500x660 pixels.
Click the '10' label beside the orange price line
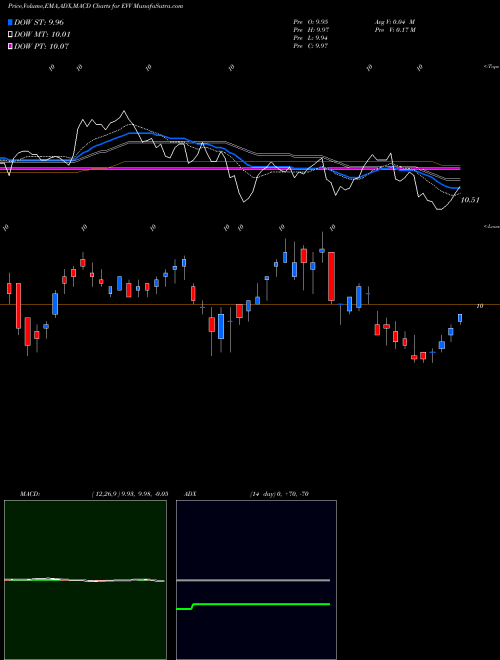[x=479, y=306]
